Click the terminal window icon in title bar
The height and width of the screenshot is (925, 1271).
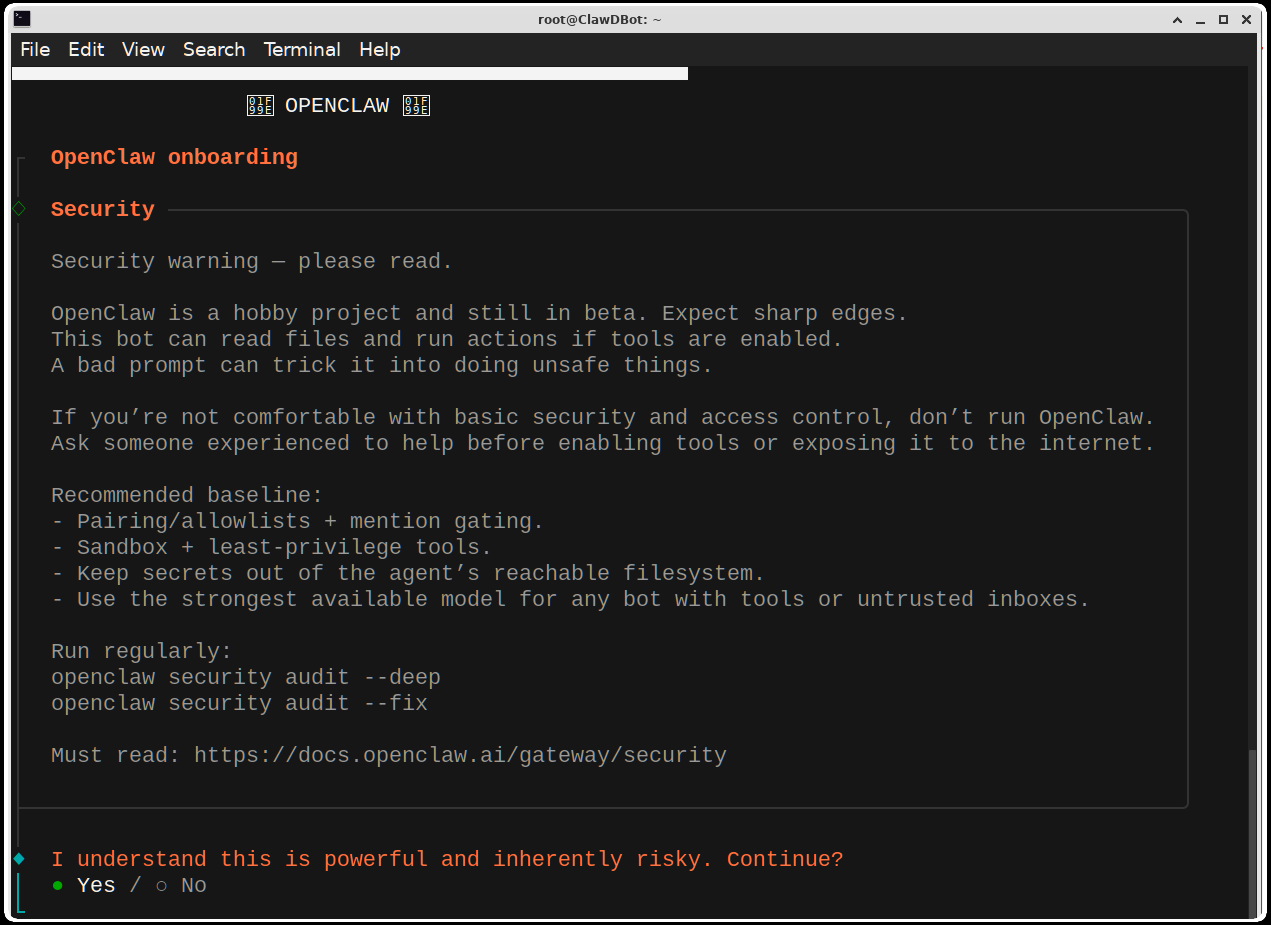22,19
